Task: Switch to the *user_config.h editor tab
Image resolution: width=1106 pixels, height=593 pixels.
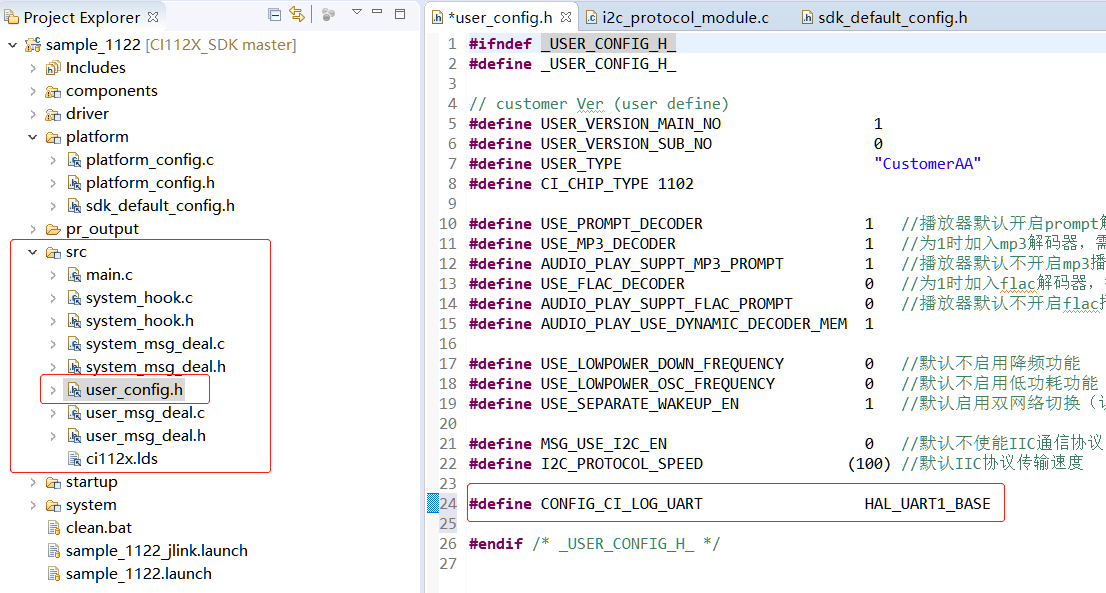Action: 500,18
